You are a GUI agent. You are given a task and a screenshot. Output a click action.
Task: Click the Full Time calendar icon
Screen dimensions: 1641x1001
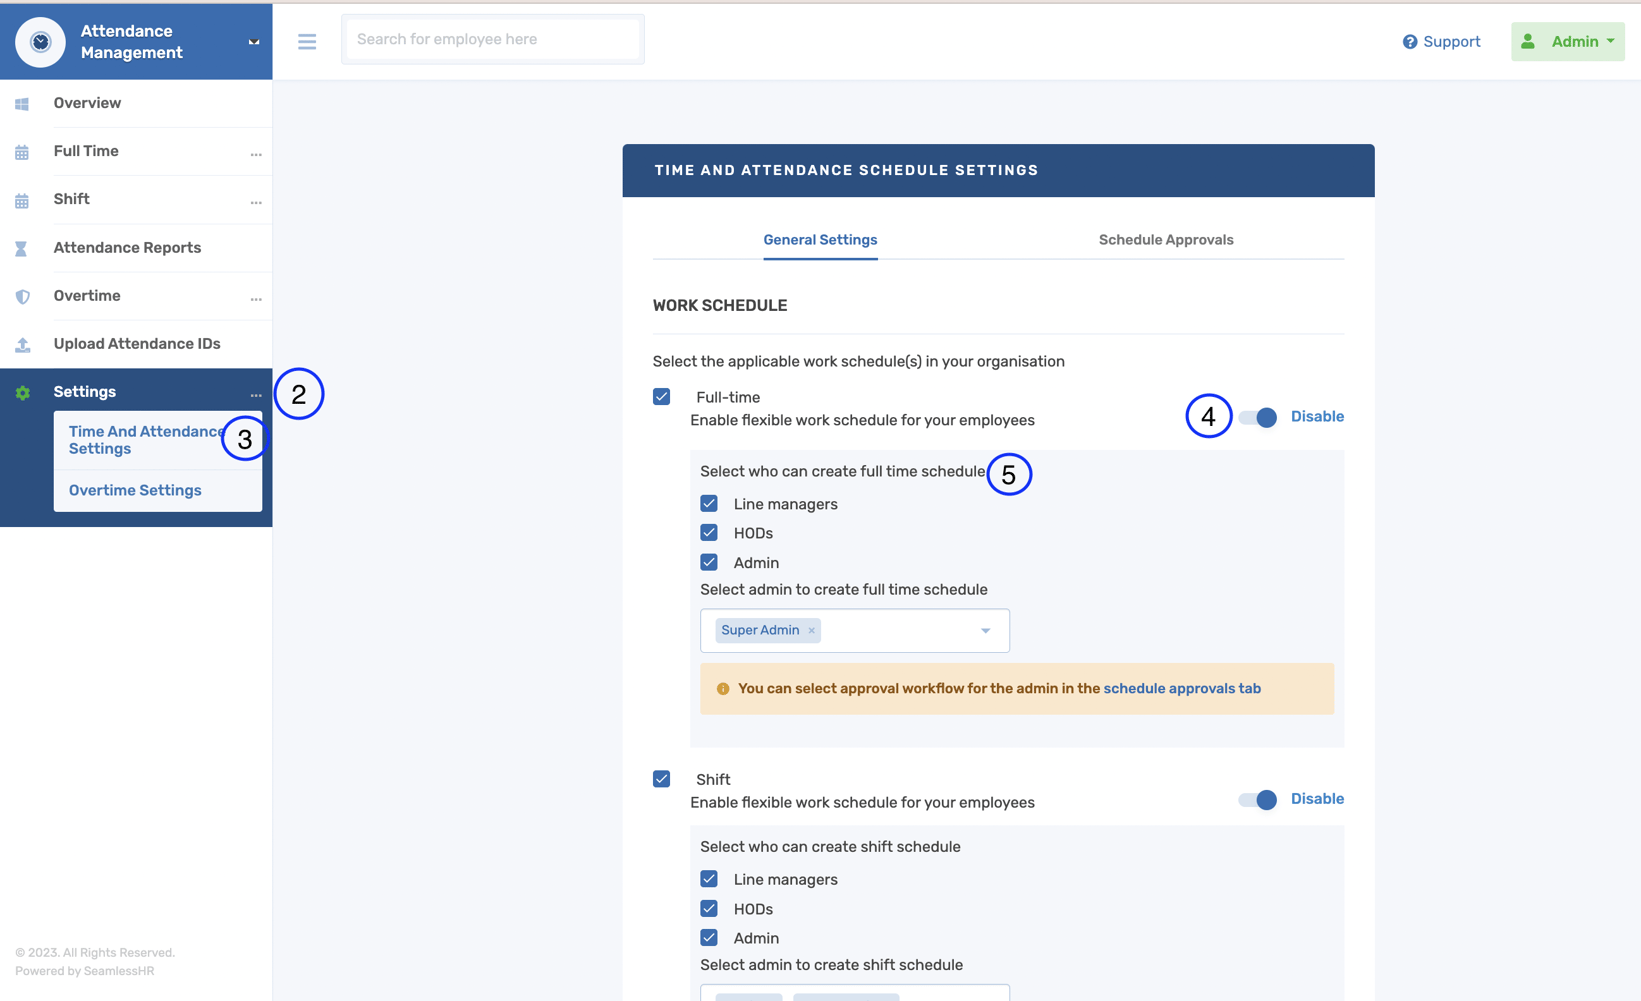tap(22, 151)
